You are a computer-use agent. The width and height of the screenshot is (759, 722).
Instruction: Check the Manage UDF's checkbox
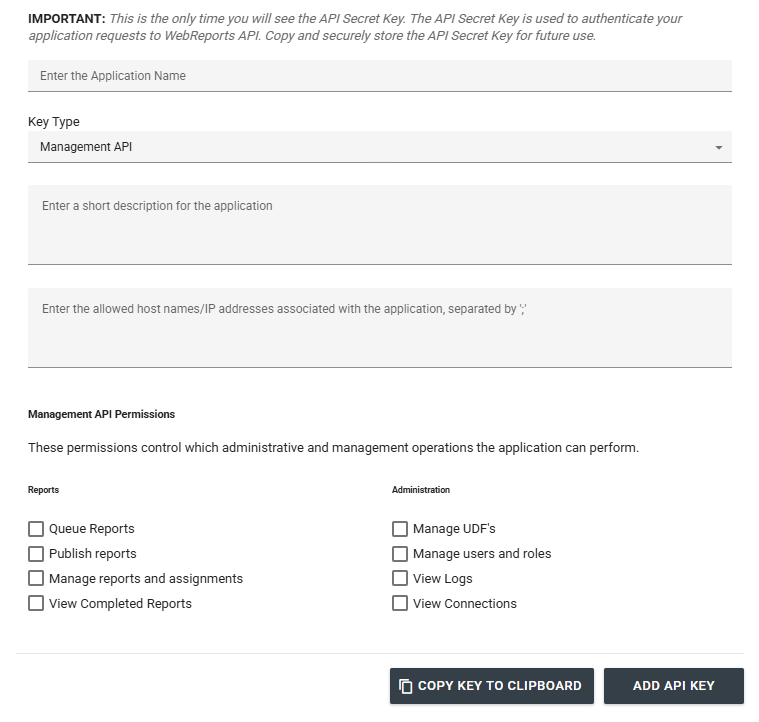(x=400, y=529)
